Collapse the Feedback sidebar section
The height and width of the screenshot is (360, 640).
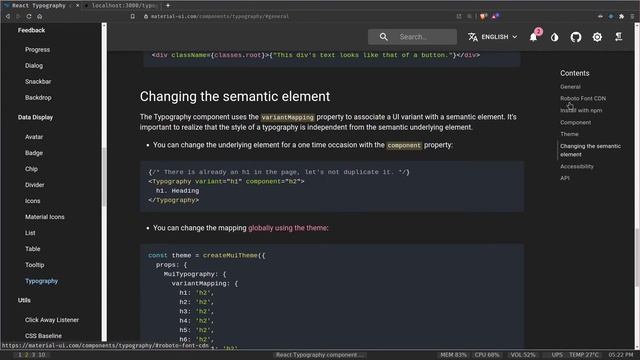click(x=31, y=30)
